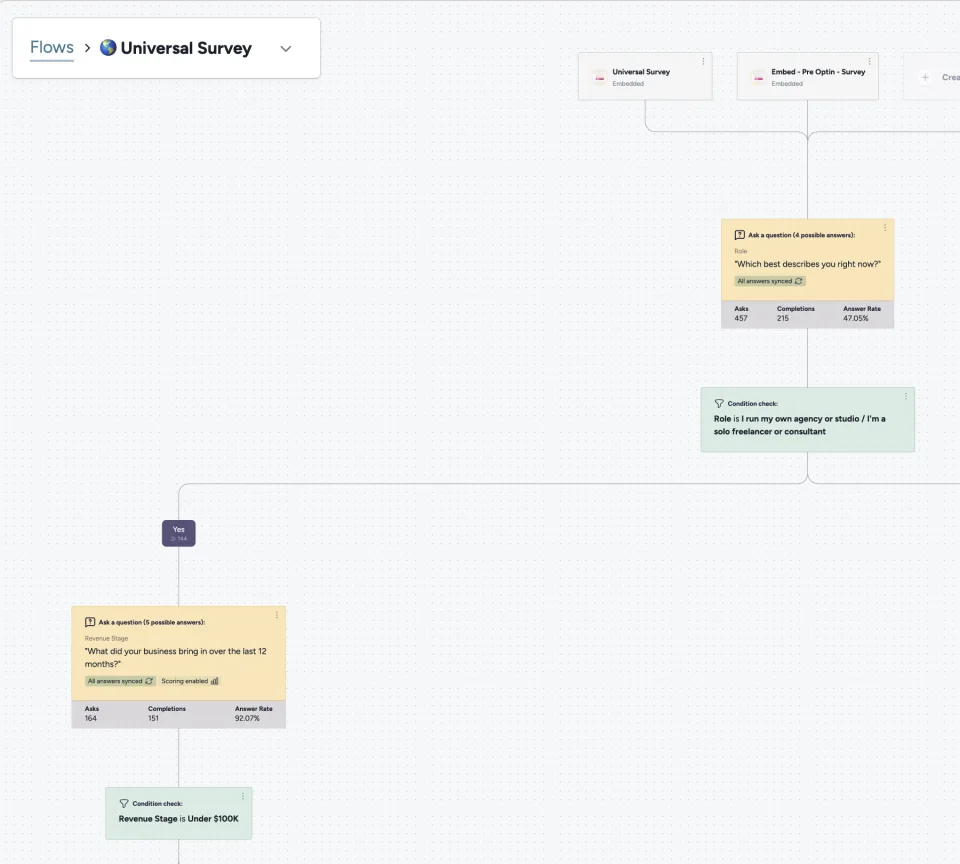Click the Completions 215 stat

pyautogui.click(x=795, y=314)
